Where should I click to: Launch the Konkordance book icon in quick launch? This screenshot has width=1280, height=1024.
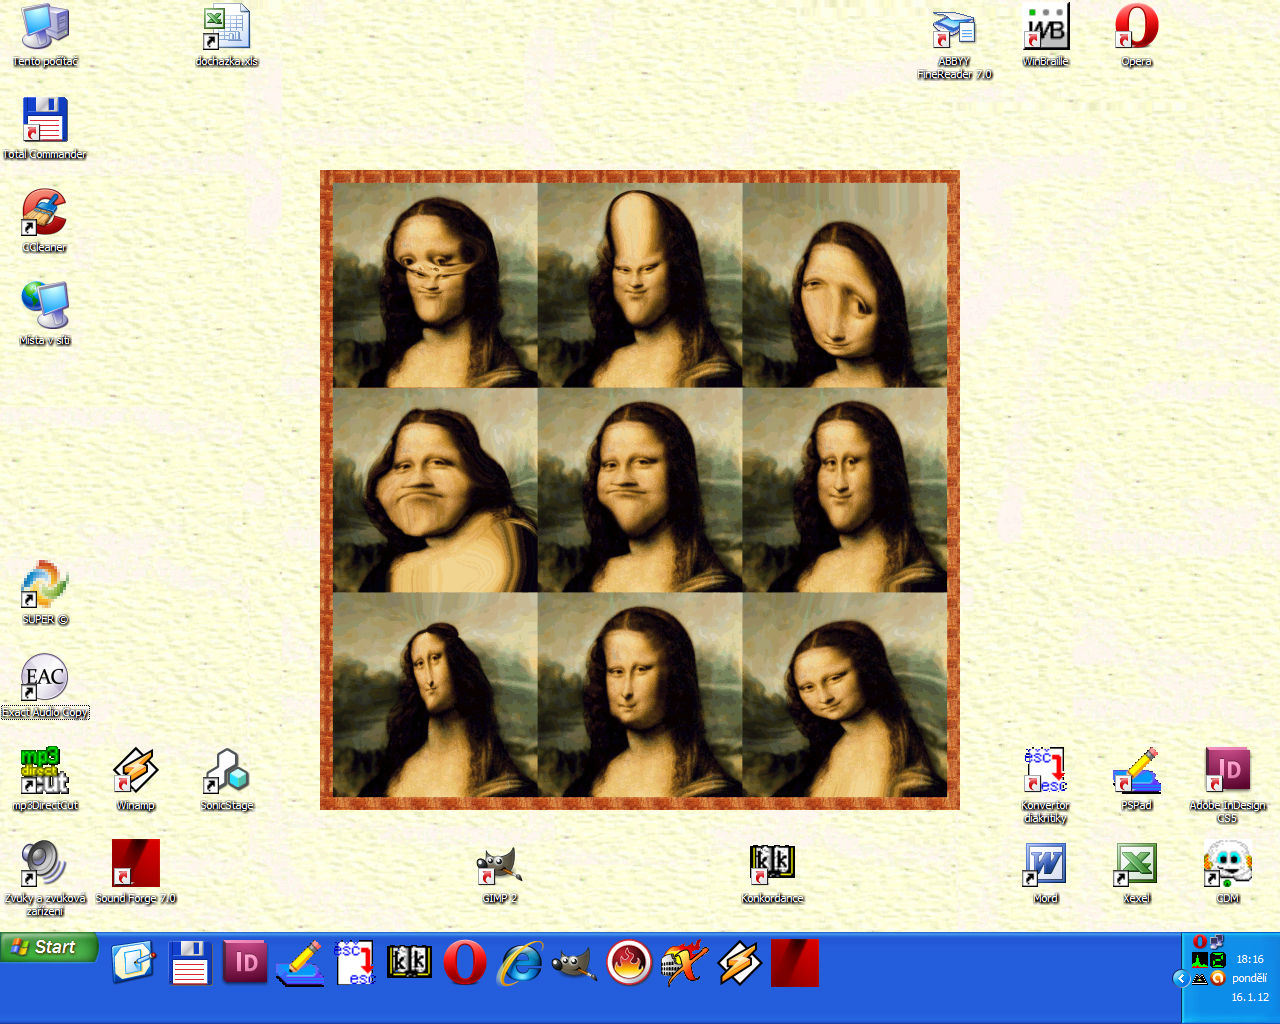tap(410, 963)
